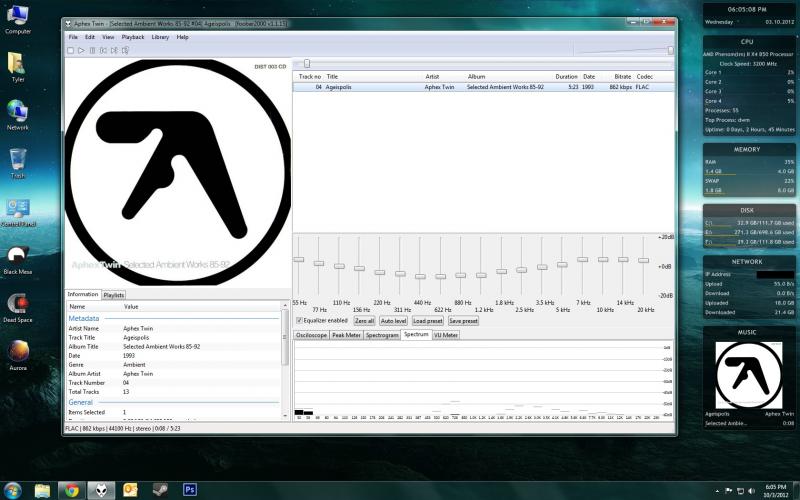Click the 1.8 kHz equalizer slider knob
Image resolution: width=800 pixels, height=500 pixels.
pyautogui.click(x=502, y=271)
